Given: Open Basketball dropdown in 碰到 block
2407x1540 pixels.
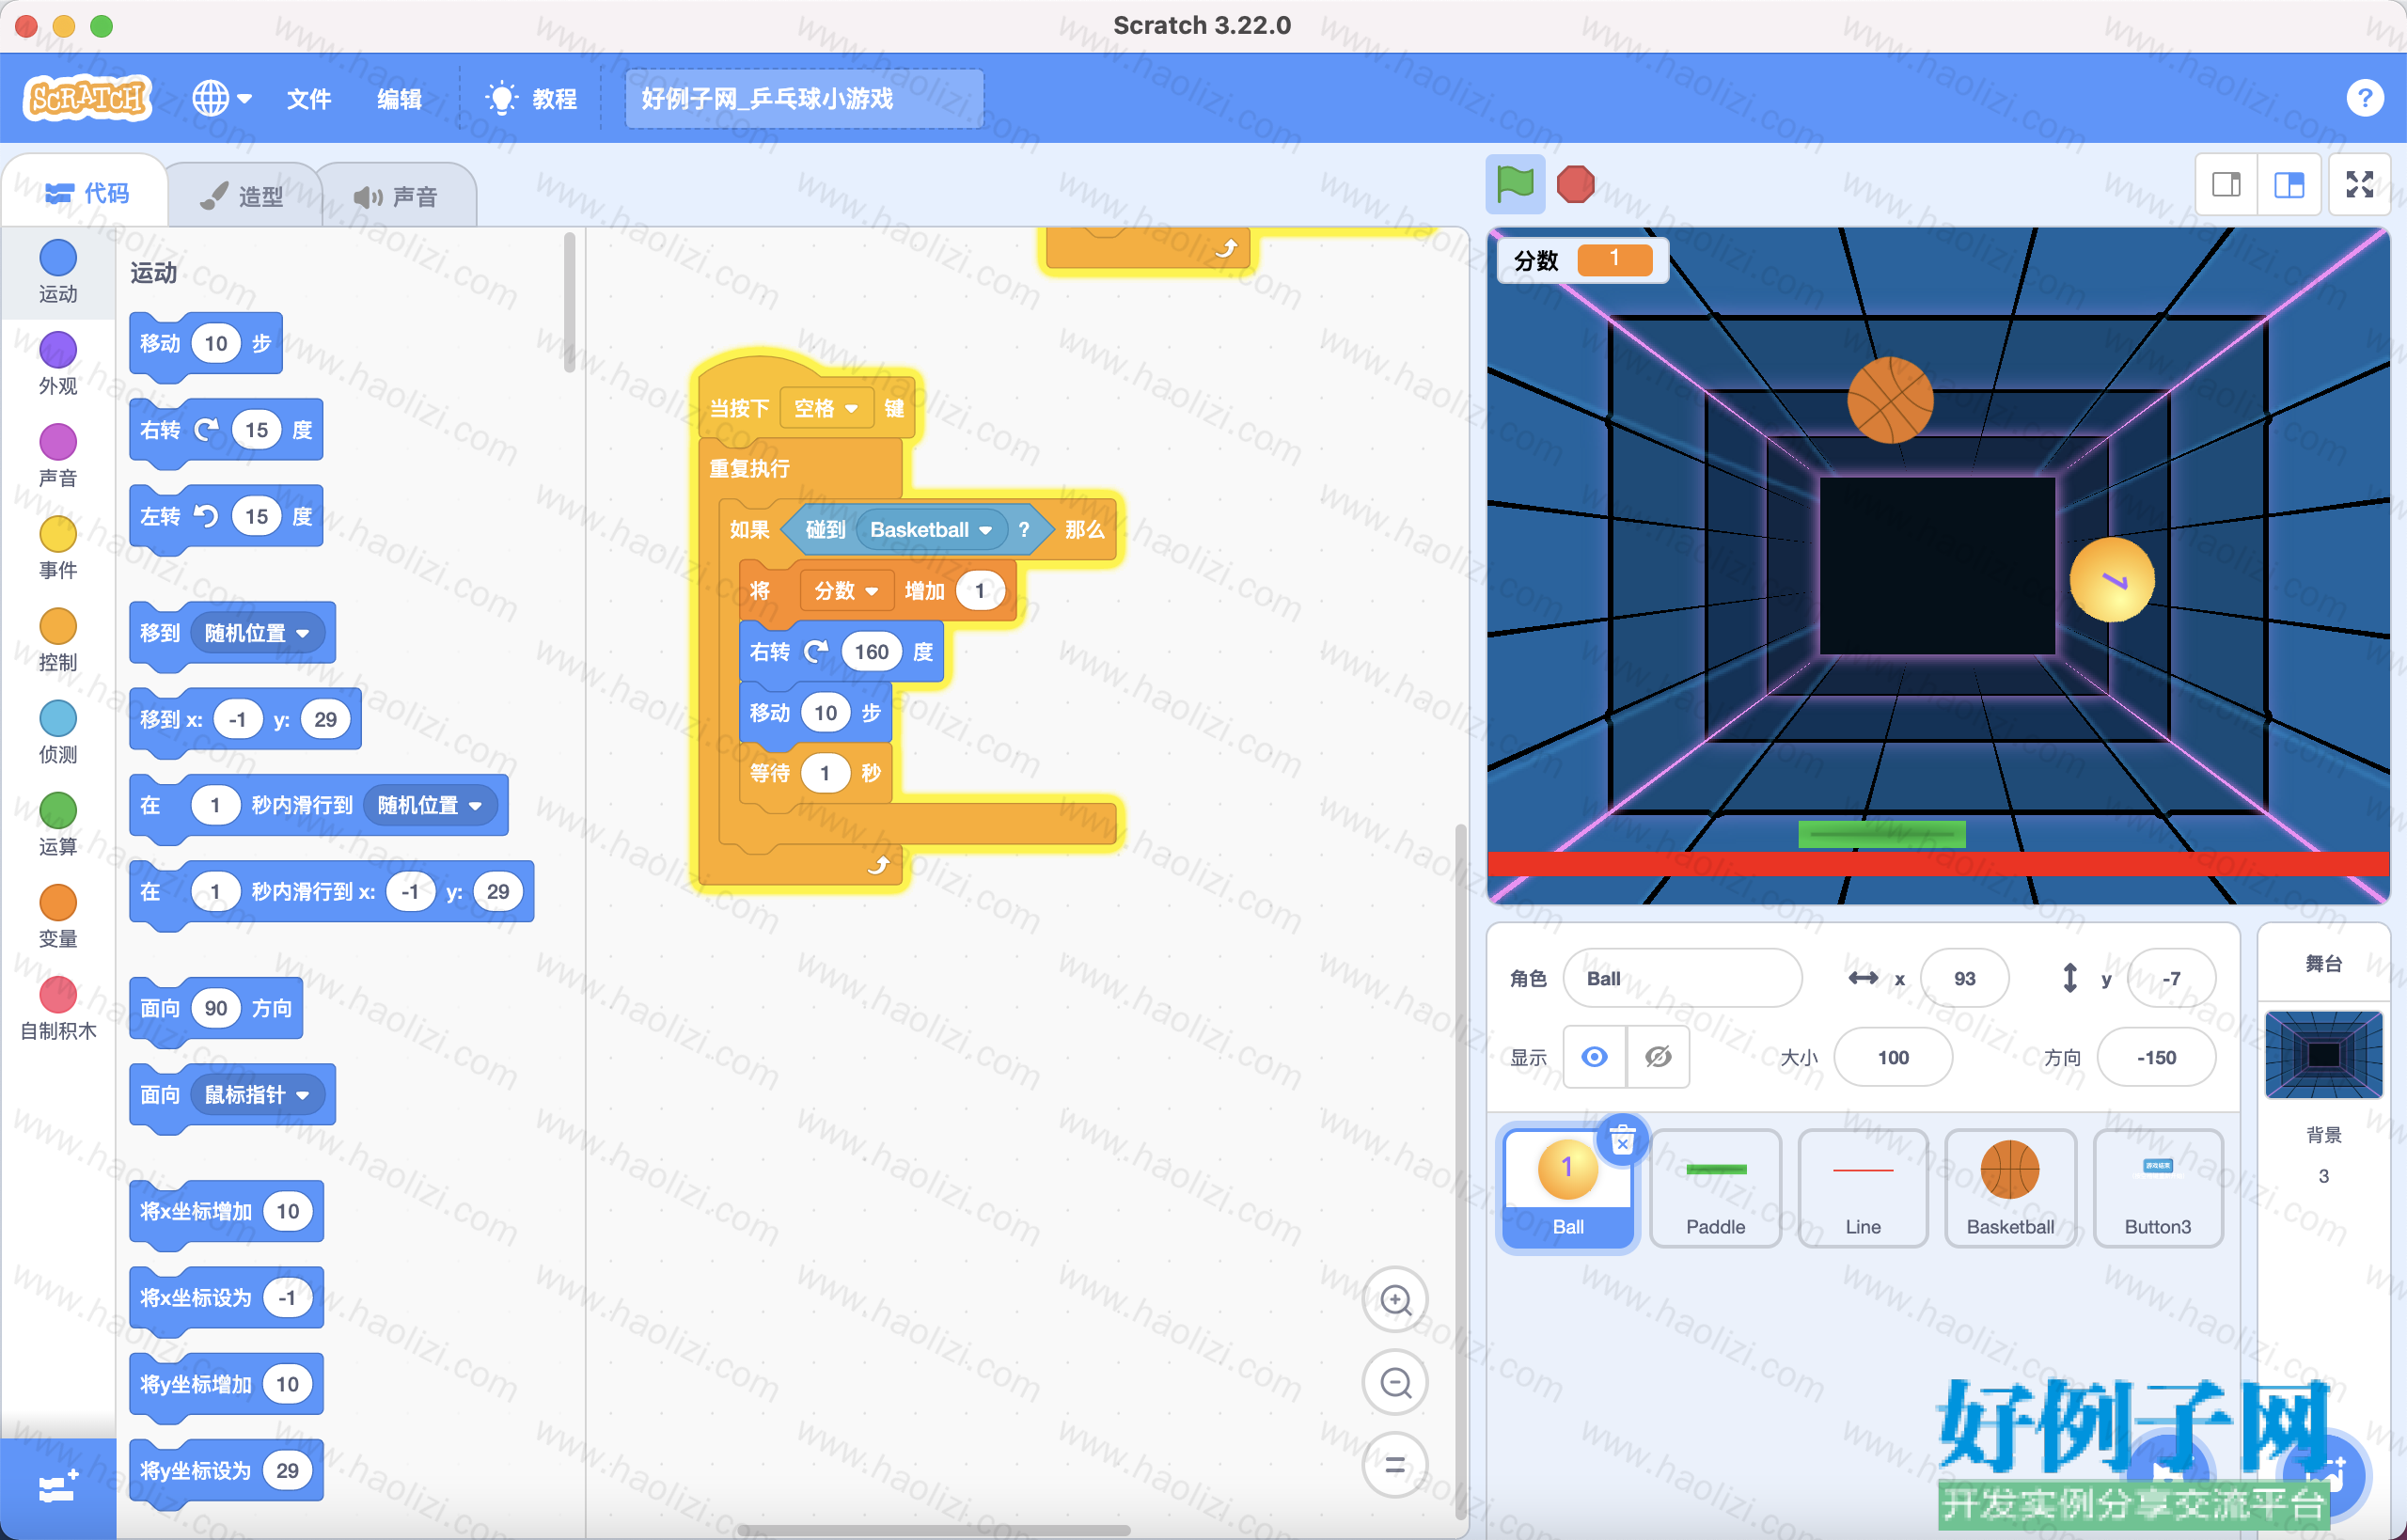Looking at the screenshot, I should click(931, 529).
